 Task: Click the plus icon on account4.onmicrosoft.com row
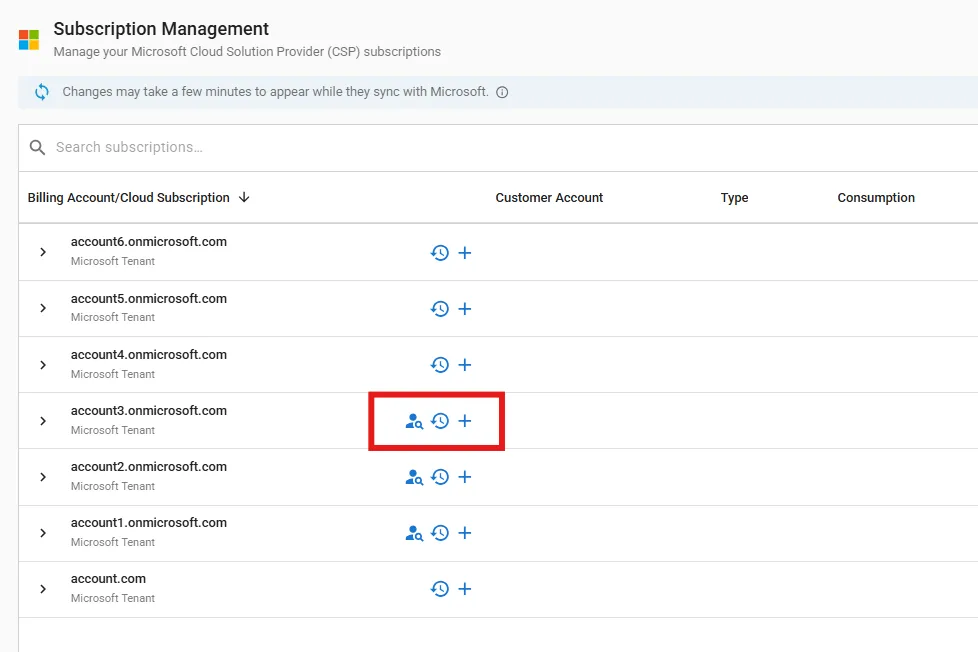465,365
